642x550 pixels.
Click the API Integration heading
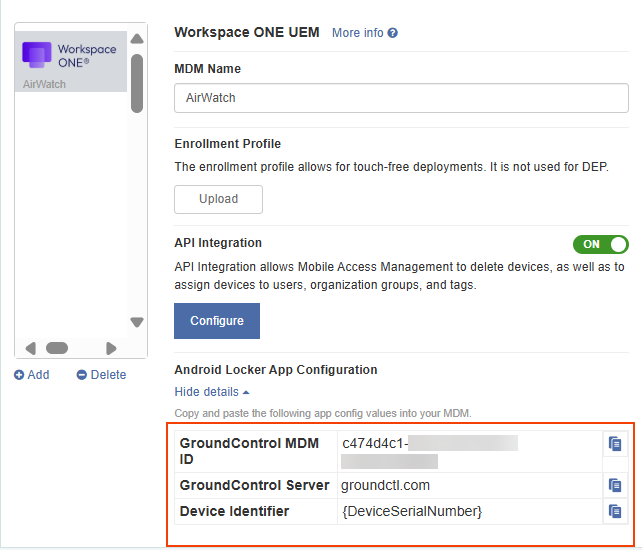(x=218, y=243)
